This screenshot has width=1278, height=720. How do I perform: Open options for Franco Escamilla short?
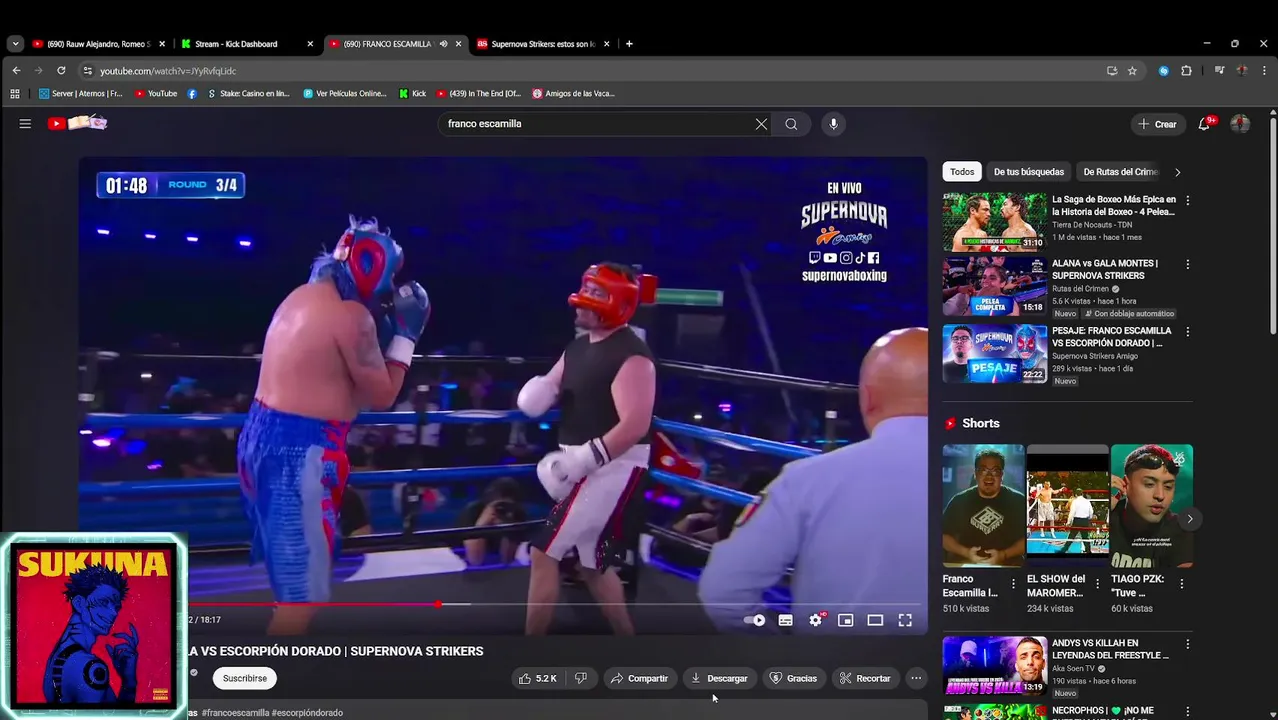coord(1013,584)
